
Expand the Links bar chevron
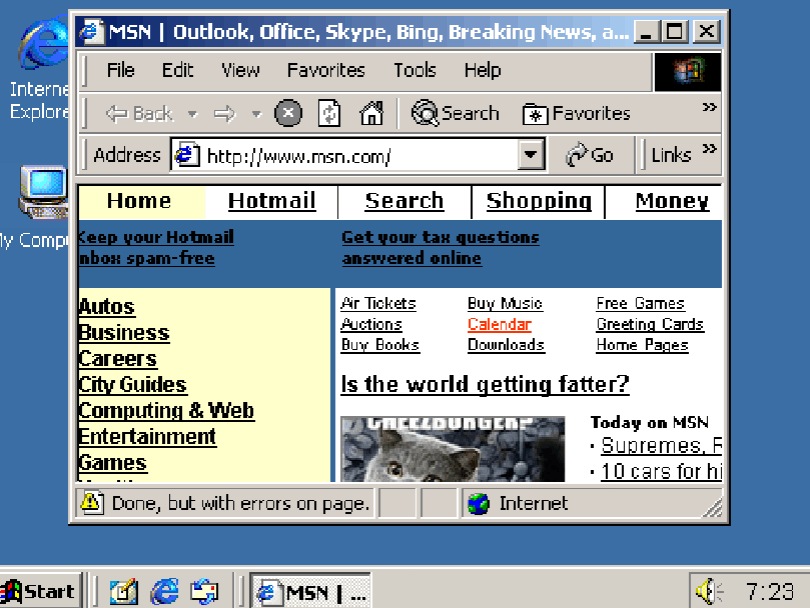click(x=710, y=149)
